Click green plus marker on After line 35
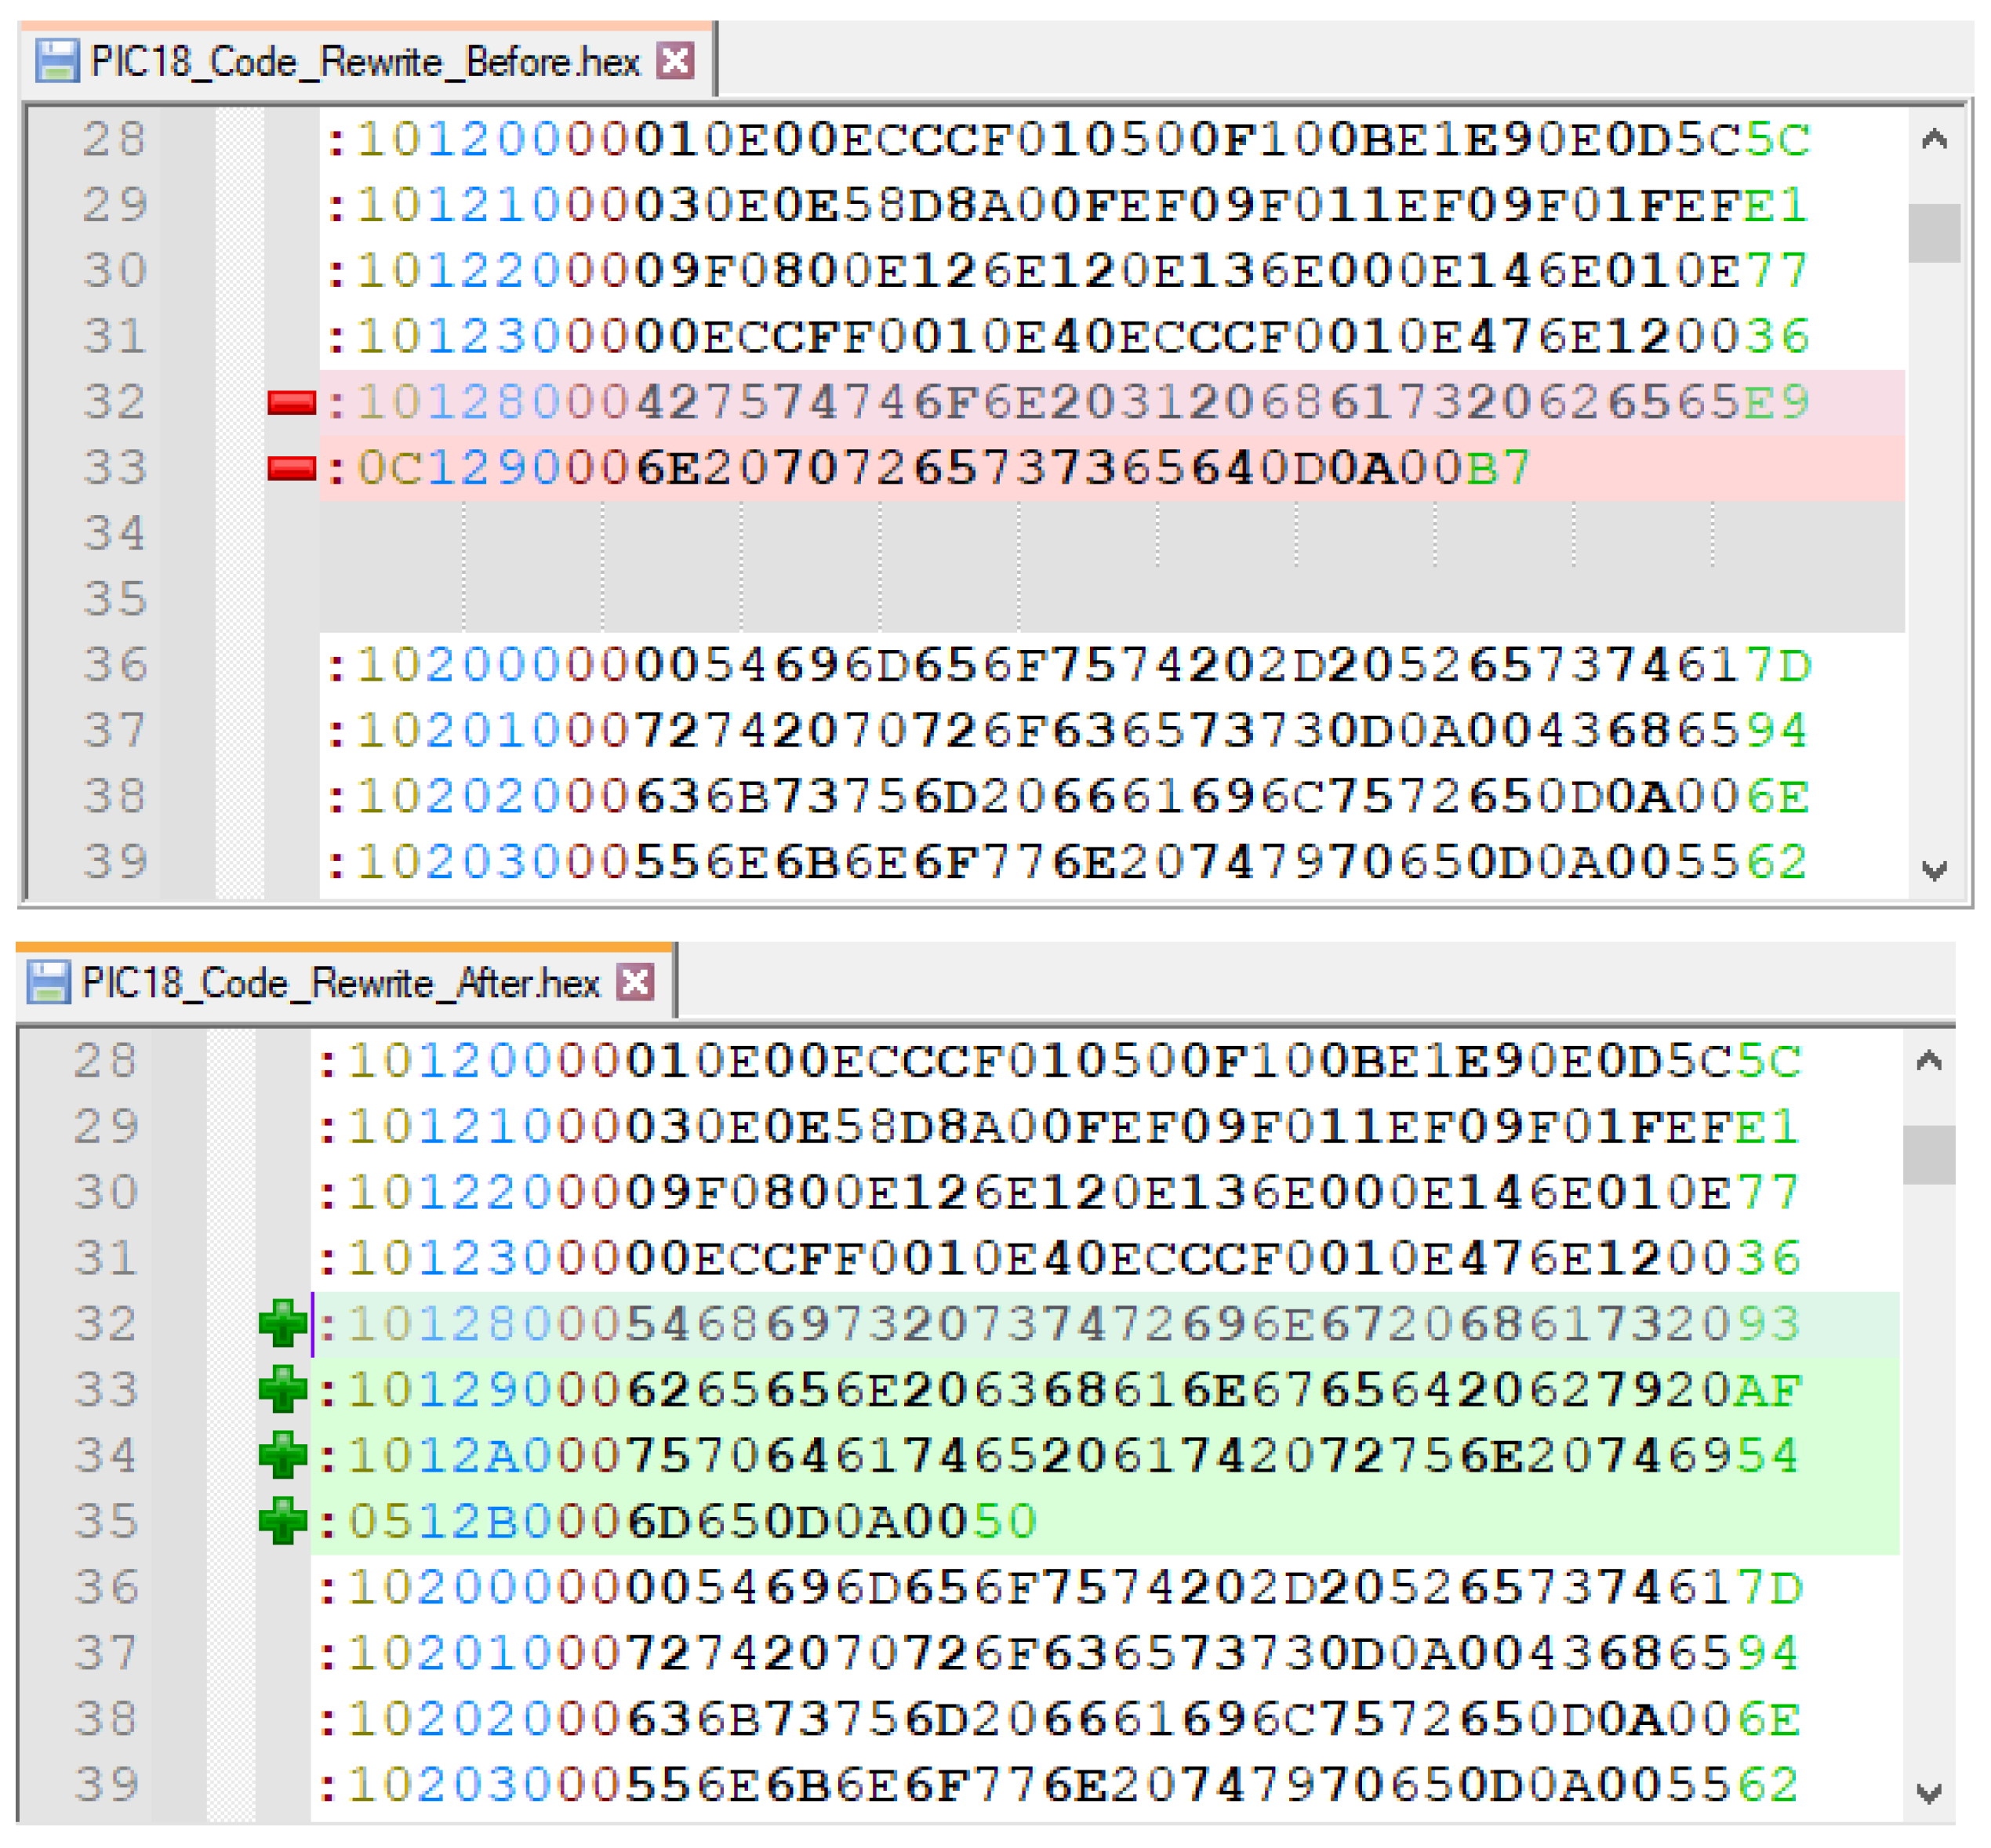This screenshot has height=1848, width=1991. tap(283, 1521)
